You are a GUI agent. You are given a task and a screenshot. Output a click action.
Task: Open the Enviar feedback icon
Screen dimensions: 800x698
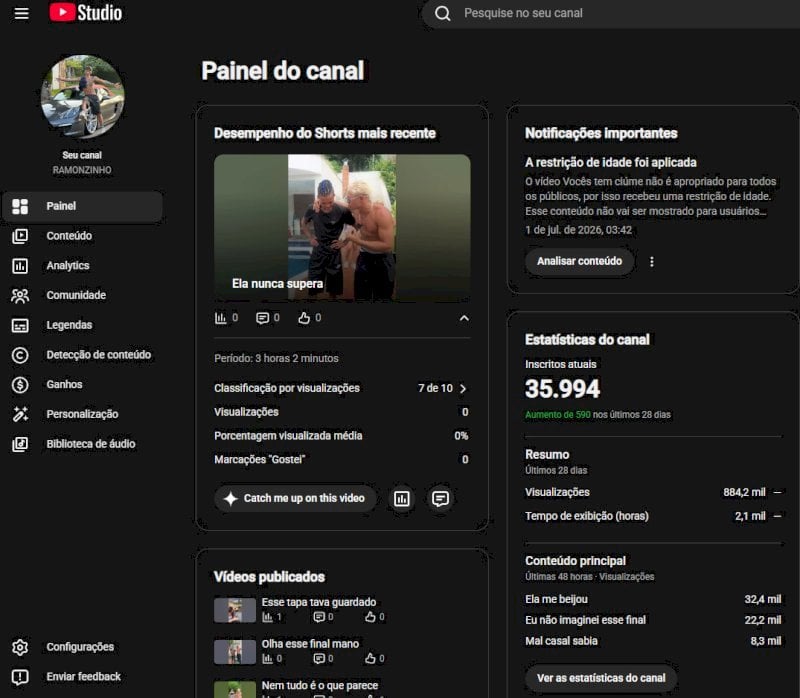pyautogui.click(x=20, y=677)
